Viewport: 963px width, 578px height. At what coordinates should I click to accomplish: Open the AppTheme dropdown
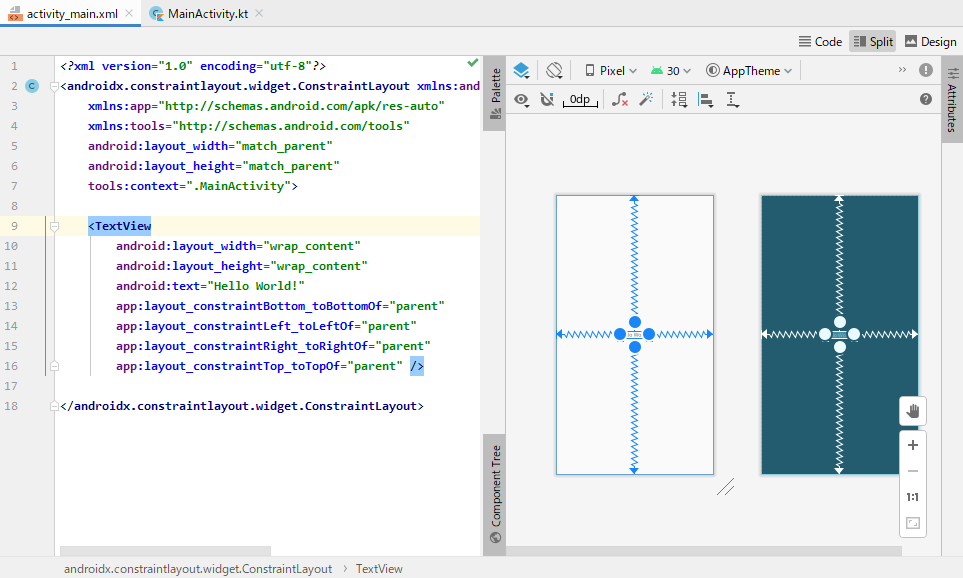click(749, 71)
